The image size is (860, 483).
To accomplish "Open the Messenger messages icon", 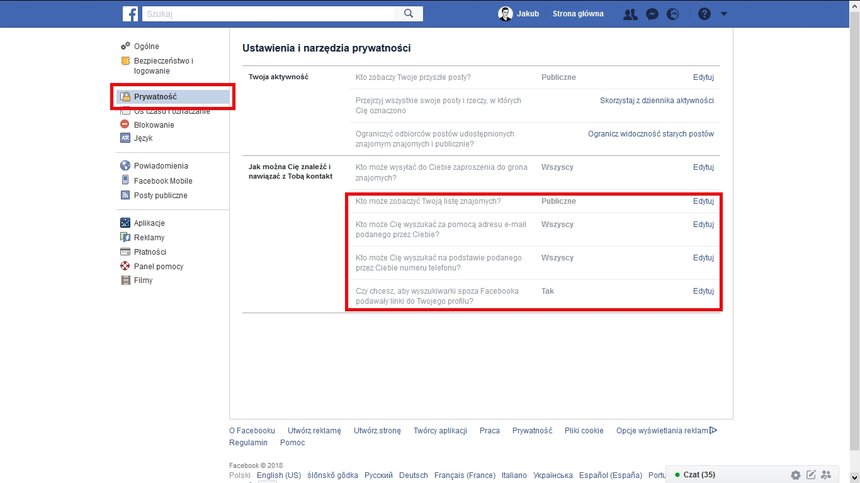I will pos(652,14).
